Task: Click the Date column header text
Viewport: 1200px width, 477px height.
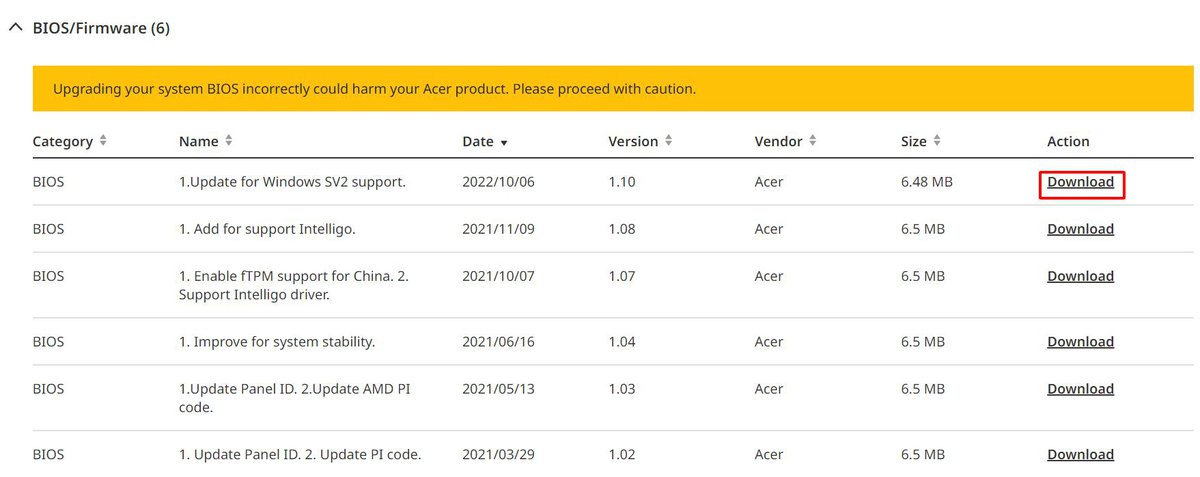Action: (478, 142)
